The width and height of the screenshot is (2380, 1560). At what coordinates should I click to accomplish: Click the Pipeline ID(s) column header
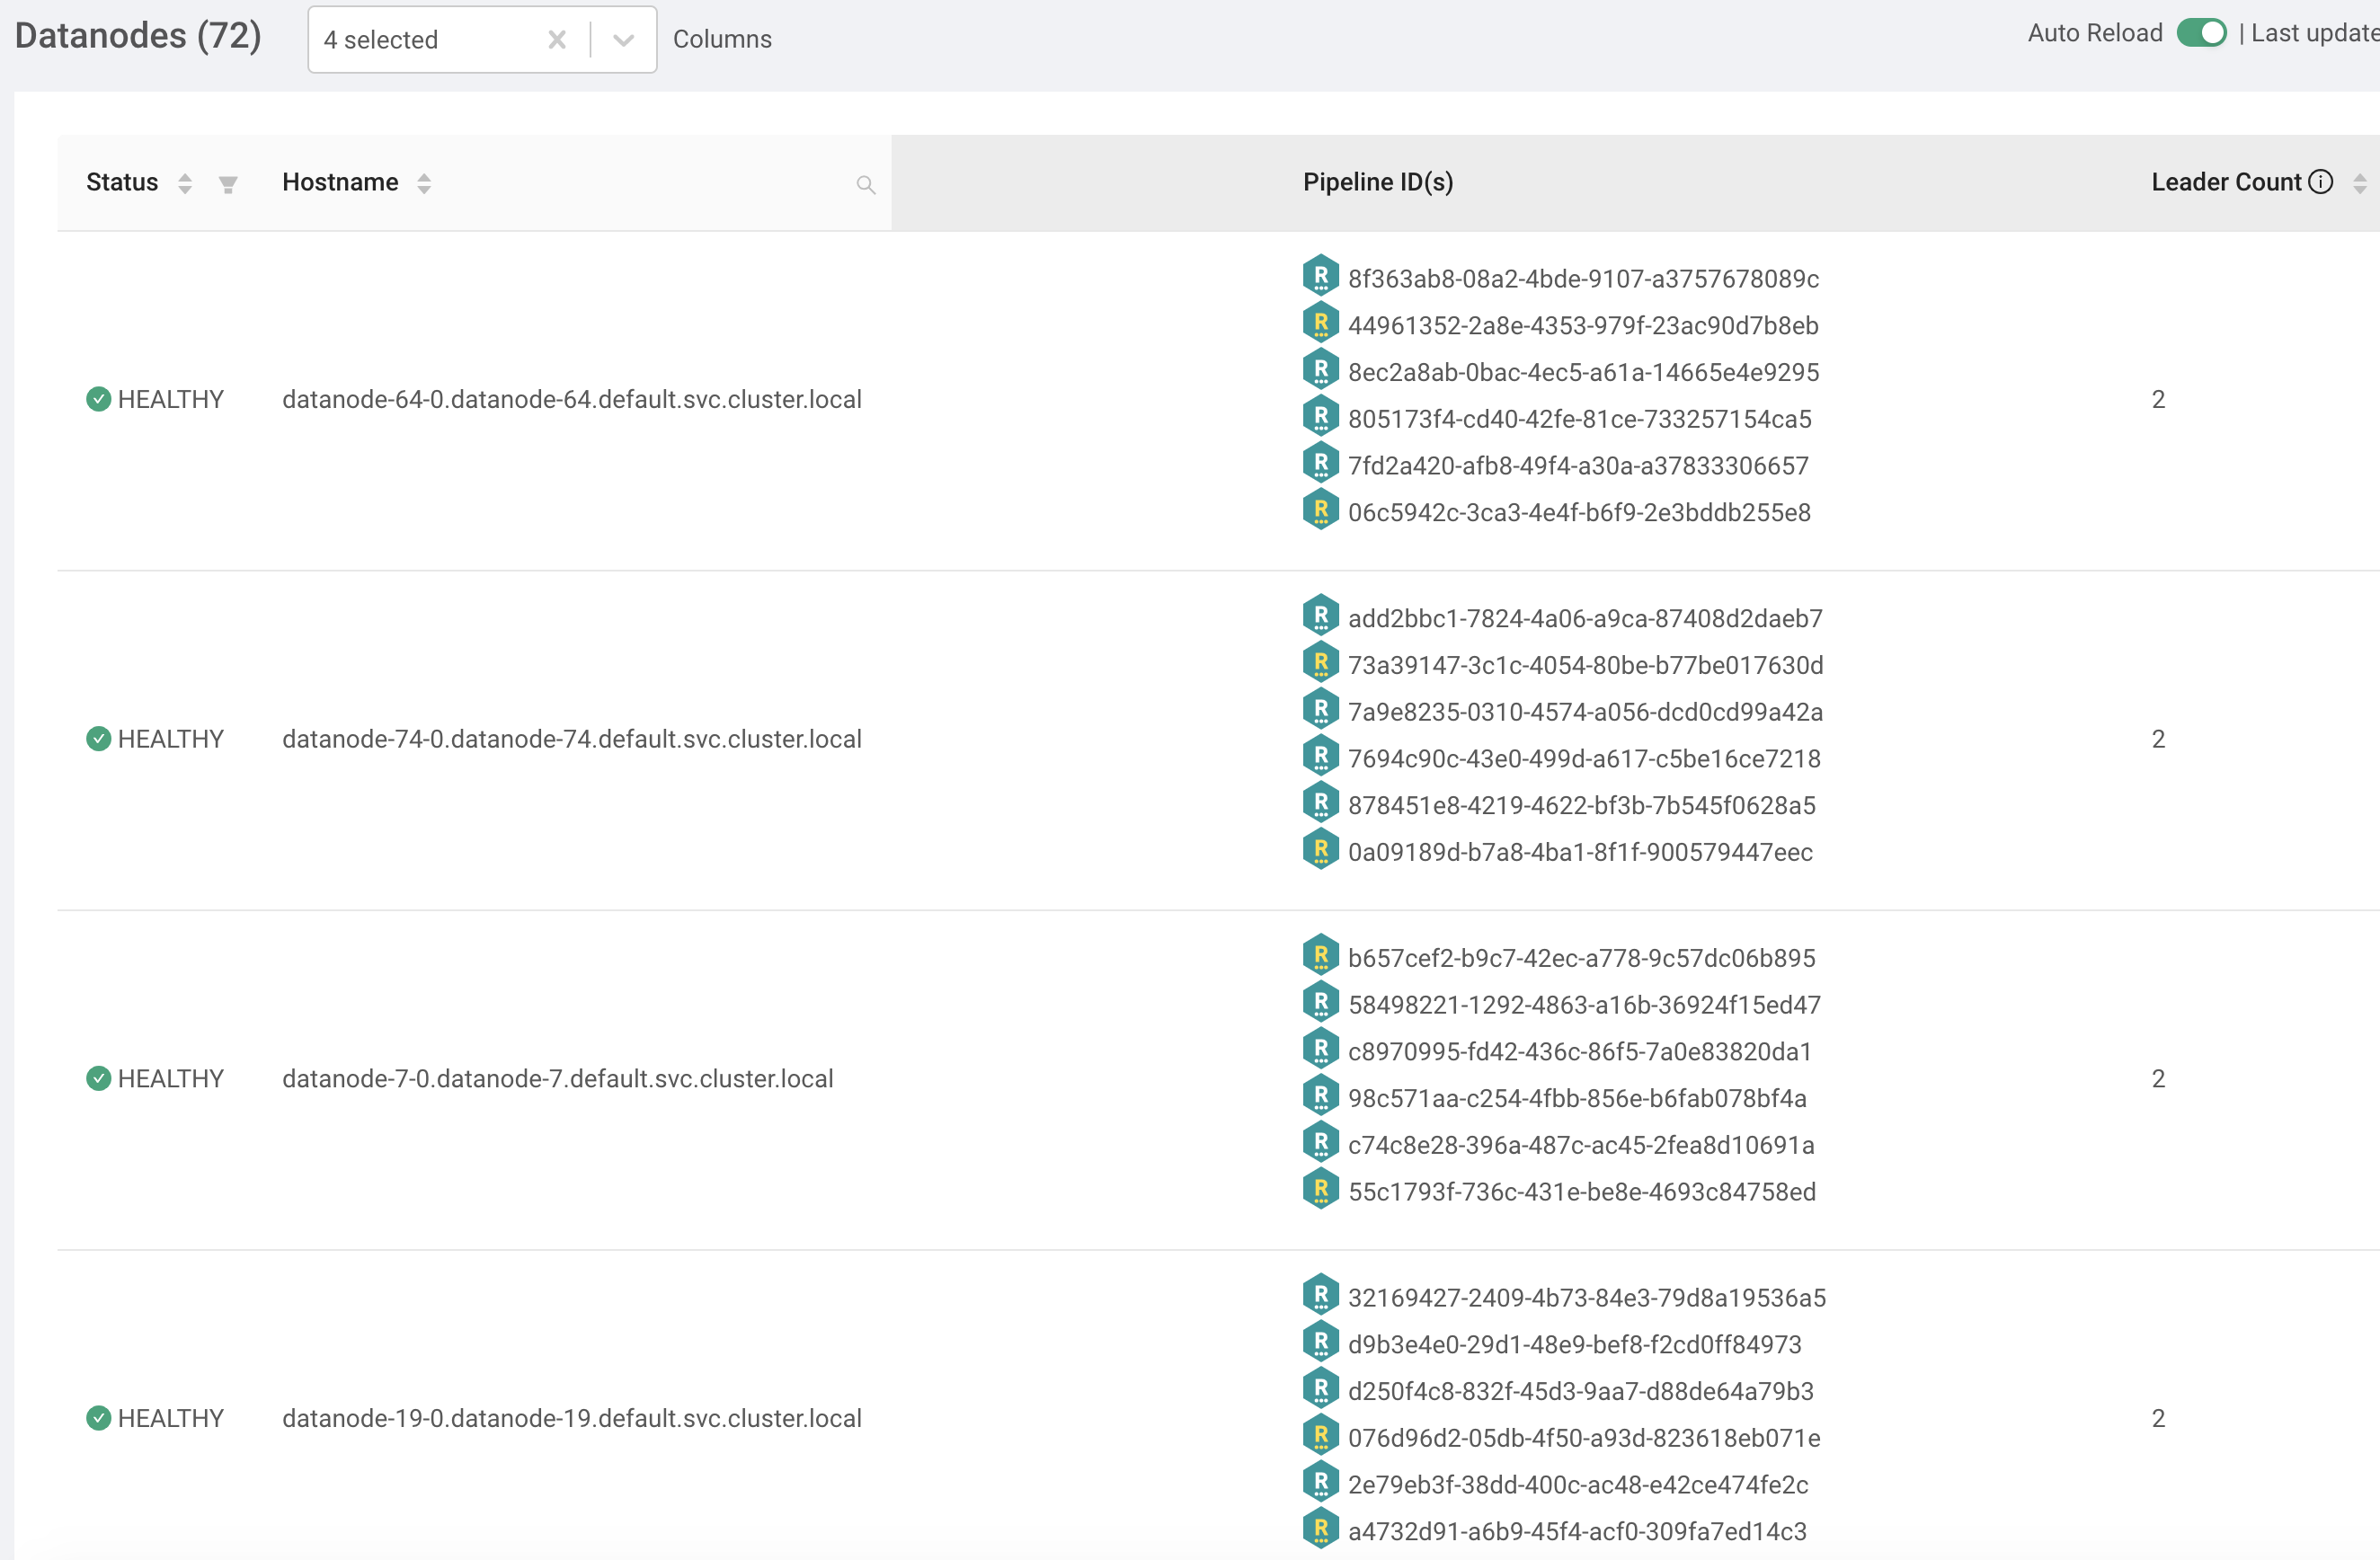(x=1377, y=182)
